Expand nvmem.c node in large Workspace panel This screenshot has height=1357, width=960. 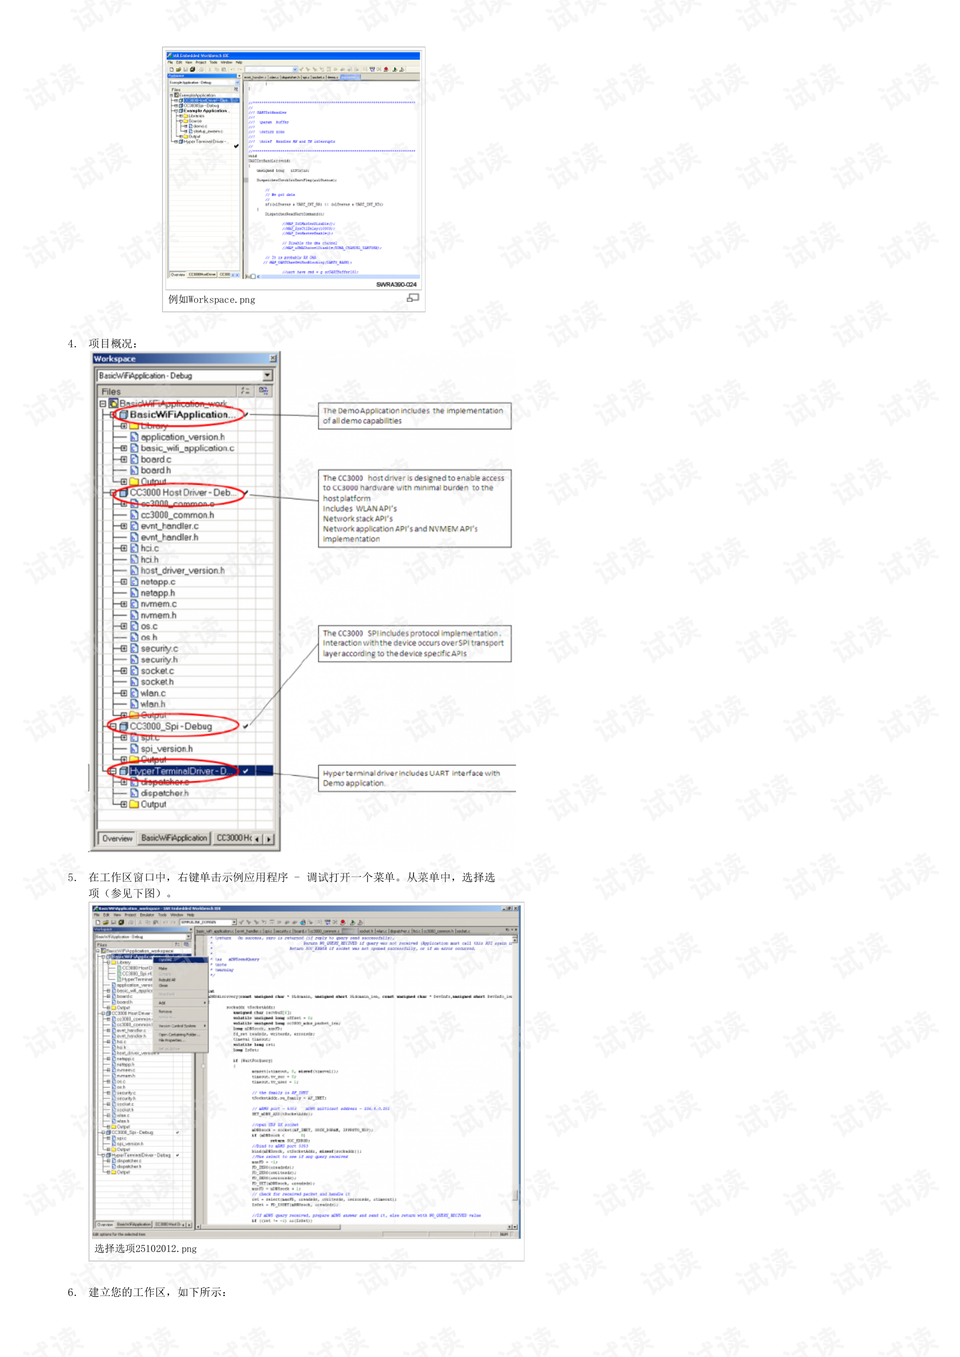tap(123, 604)
